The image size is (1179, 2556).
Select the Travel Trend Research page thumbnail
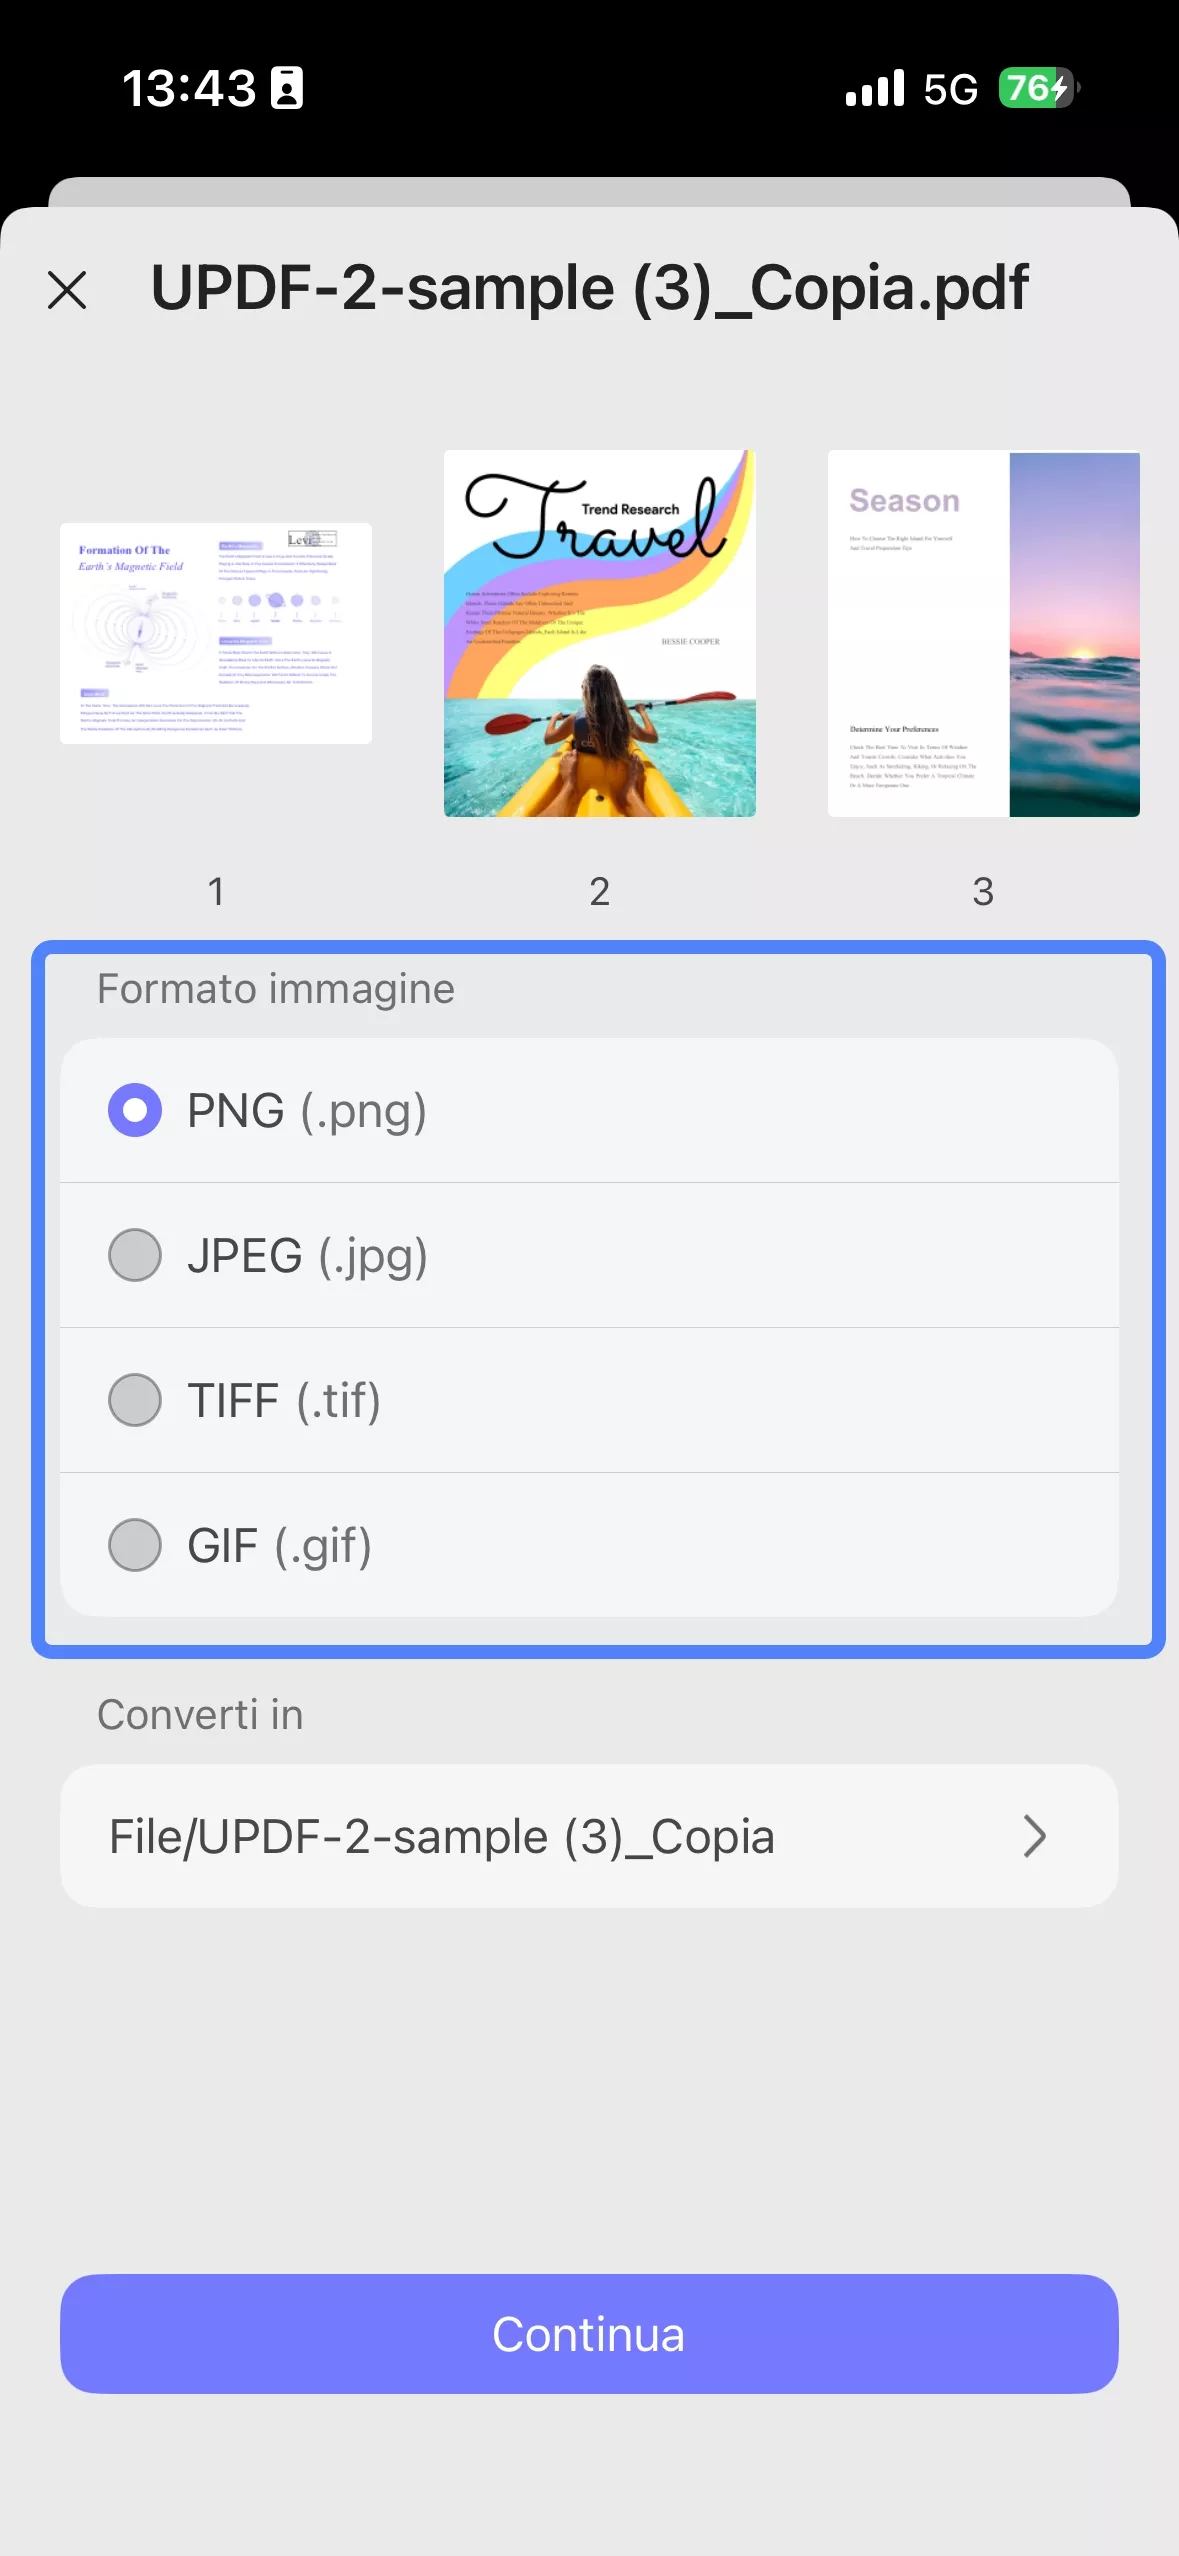pyautogui.click(x=600, y=633)
